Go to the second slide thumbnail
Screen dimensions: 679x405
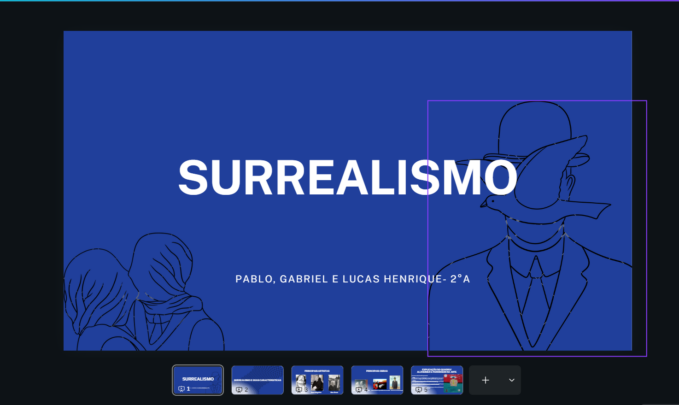(x=257, y=376)
